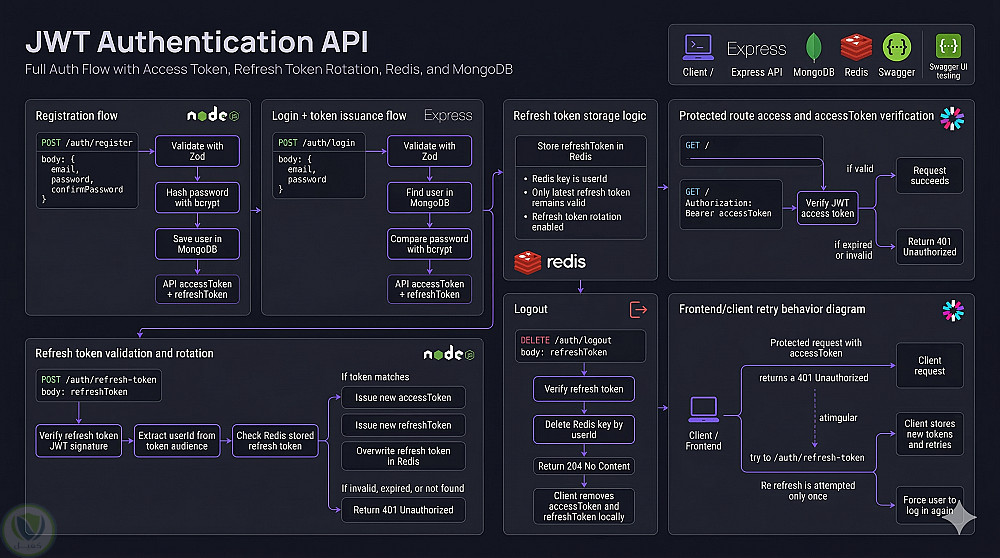Screen dimensions: 1000x558
Task: Click the Authorization: Bearer accessToken box
Action: (x=731, y=204)
